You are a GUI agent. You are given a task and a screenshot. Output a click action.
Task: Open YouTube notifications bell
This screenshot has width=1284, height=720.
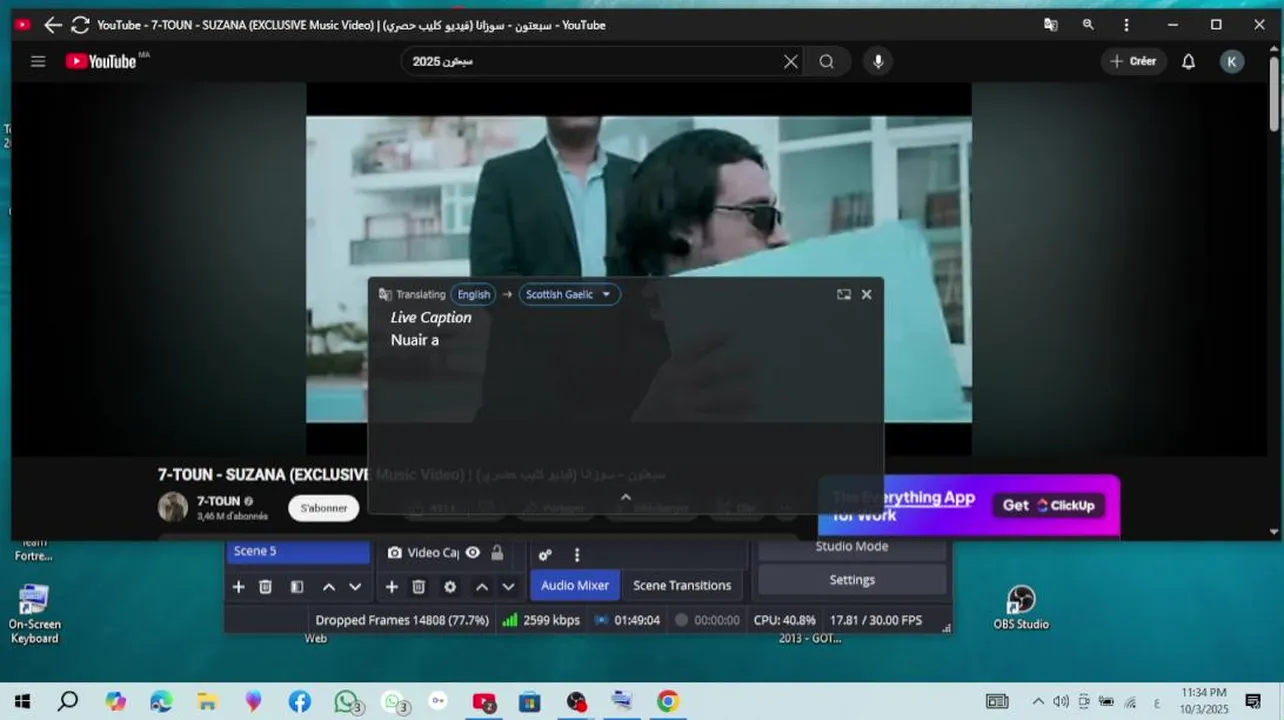1188,61
